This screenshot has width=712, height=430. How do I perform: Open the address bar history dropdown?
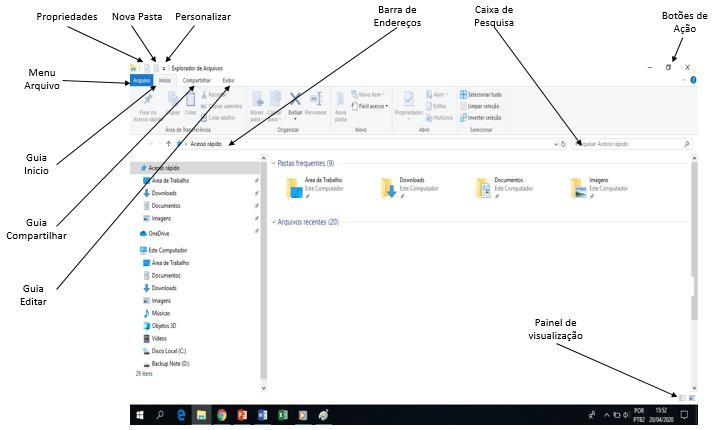pyautogui.click(x=556, y=144)
